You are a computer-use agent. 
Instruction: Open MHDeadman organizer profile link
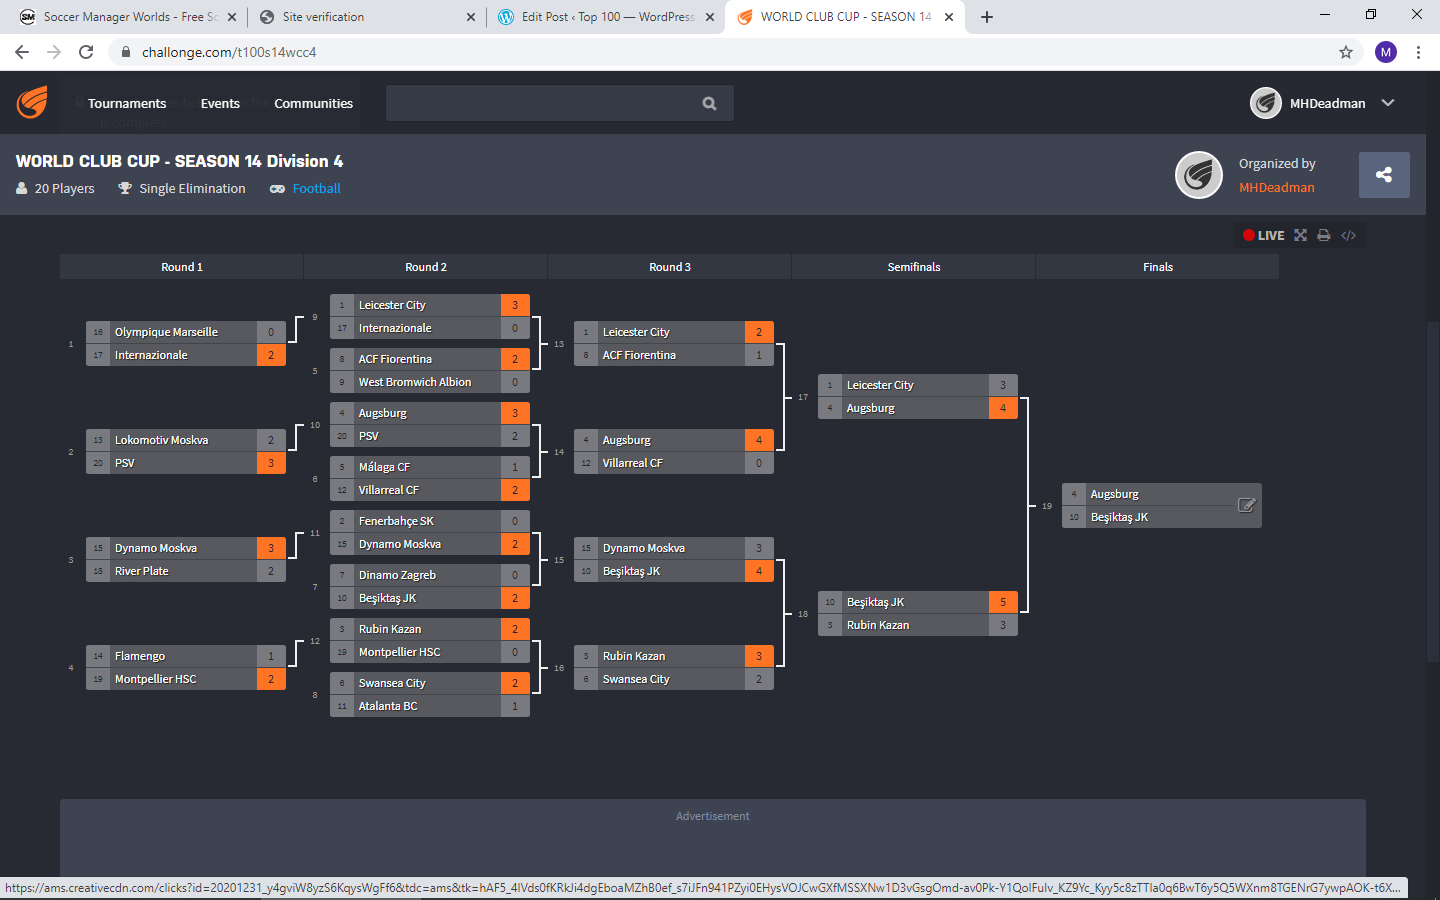1276,187
